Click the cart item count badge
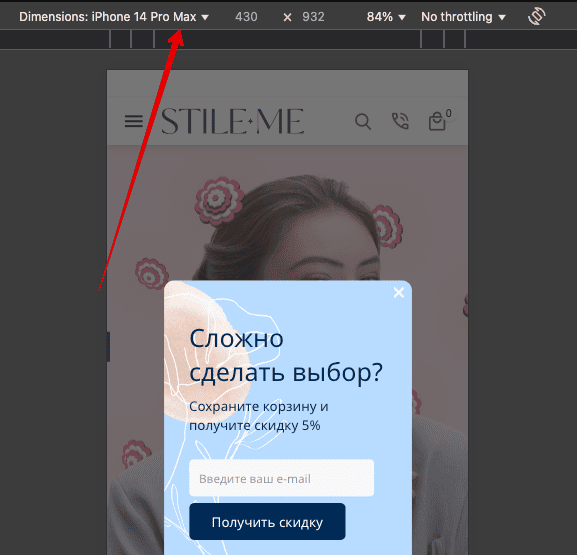577x555 pixels. click(449, 113)
